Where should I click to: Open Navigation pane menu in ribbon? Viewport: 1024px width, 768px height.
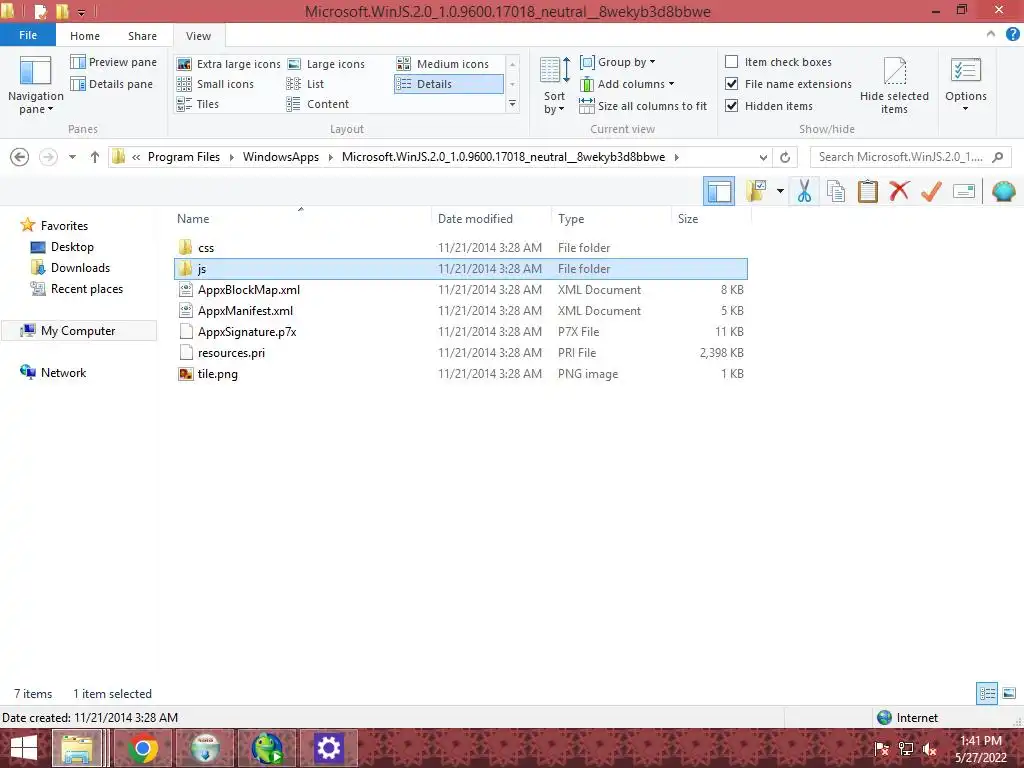[35, 85]
